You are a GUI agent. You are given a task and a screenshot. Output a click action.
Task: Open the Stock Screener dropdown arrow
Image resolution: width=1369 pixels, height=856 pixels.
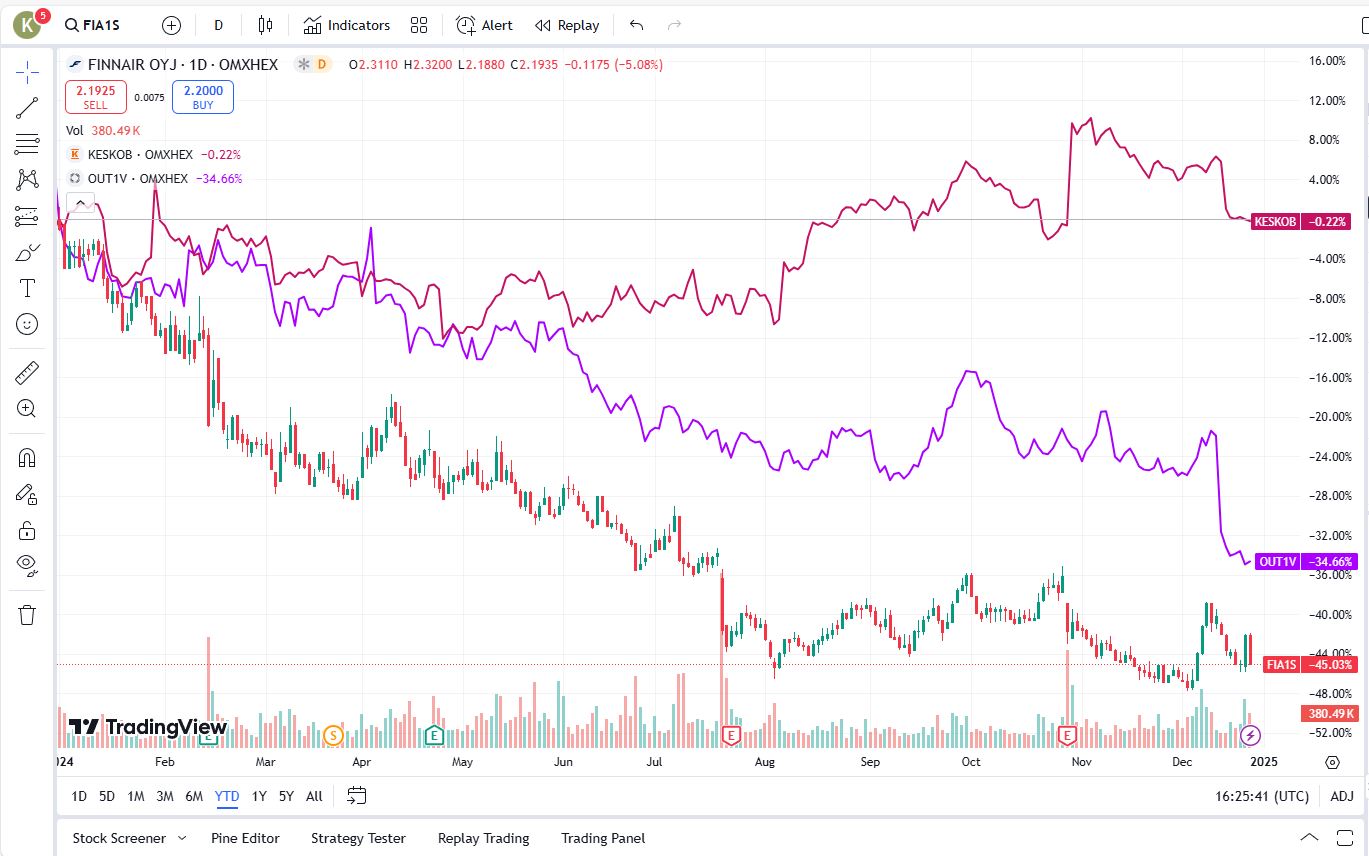[182, 838]
